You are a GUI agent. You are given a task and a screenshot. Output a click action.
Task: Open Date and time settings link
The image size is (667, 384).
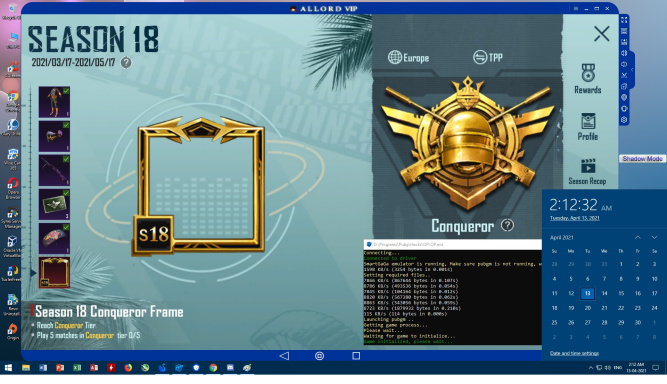tap(574, 353)
